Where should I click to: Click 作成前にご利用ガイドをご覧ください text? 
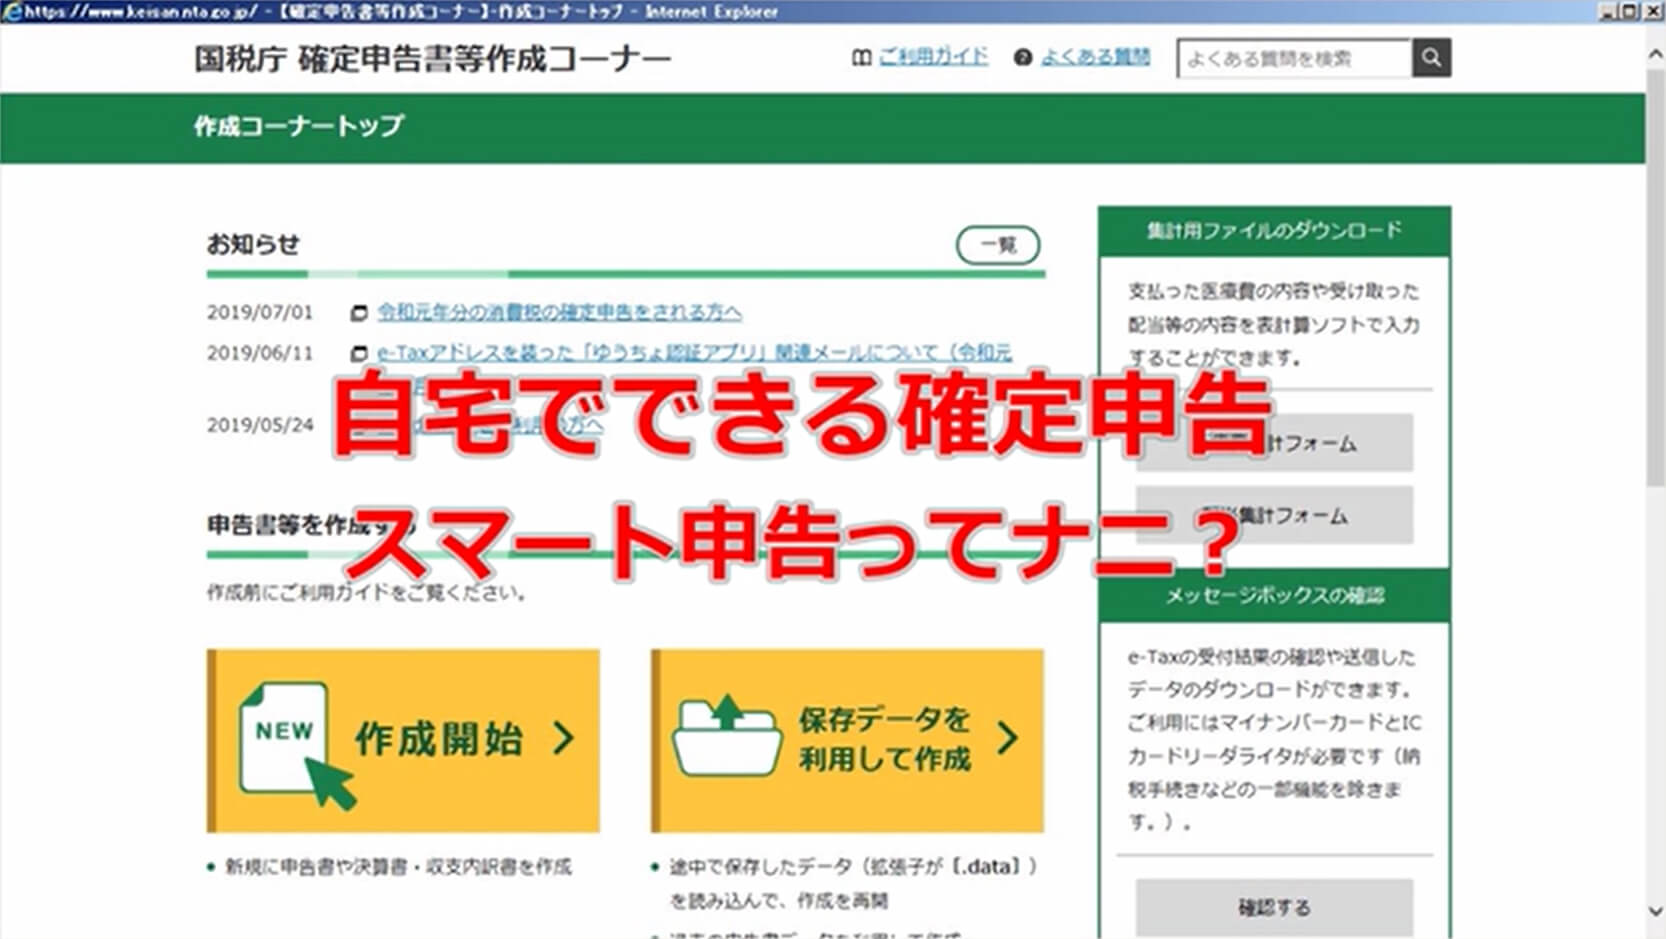366,592
